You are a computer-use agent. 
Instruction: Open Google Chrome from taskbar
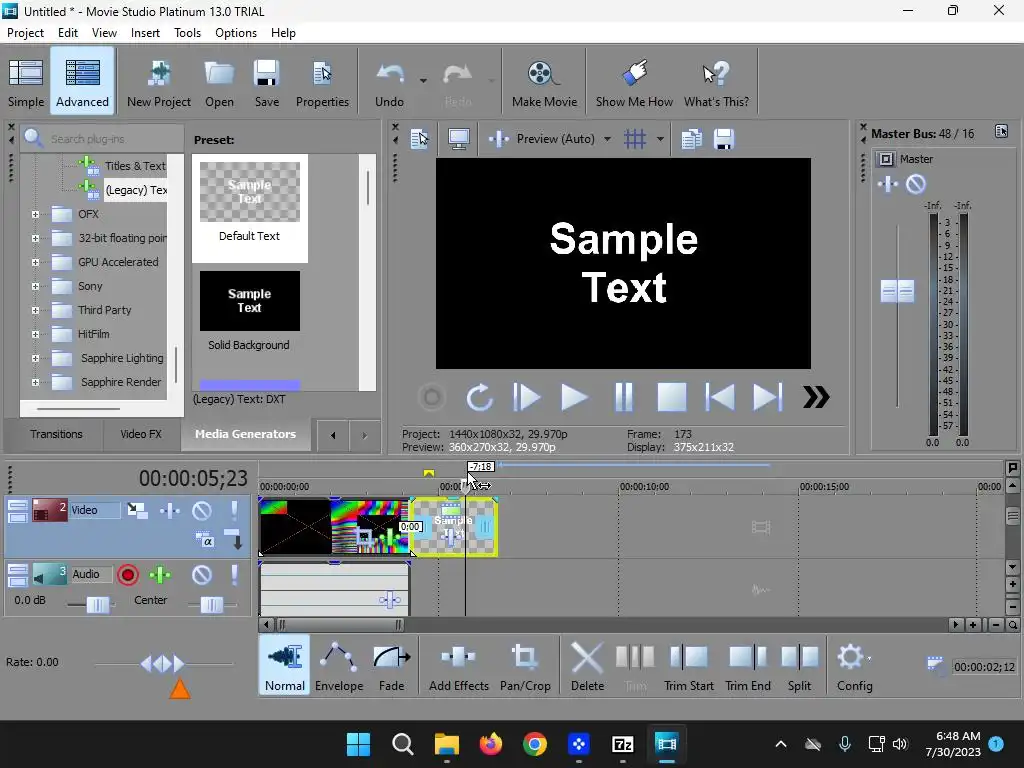tap(534, 744)
